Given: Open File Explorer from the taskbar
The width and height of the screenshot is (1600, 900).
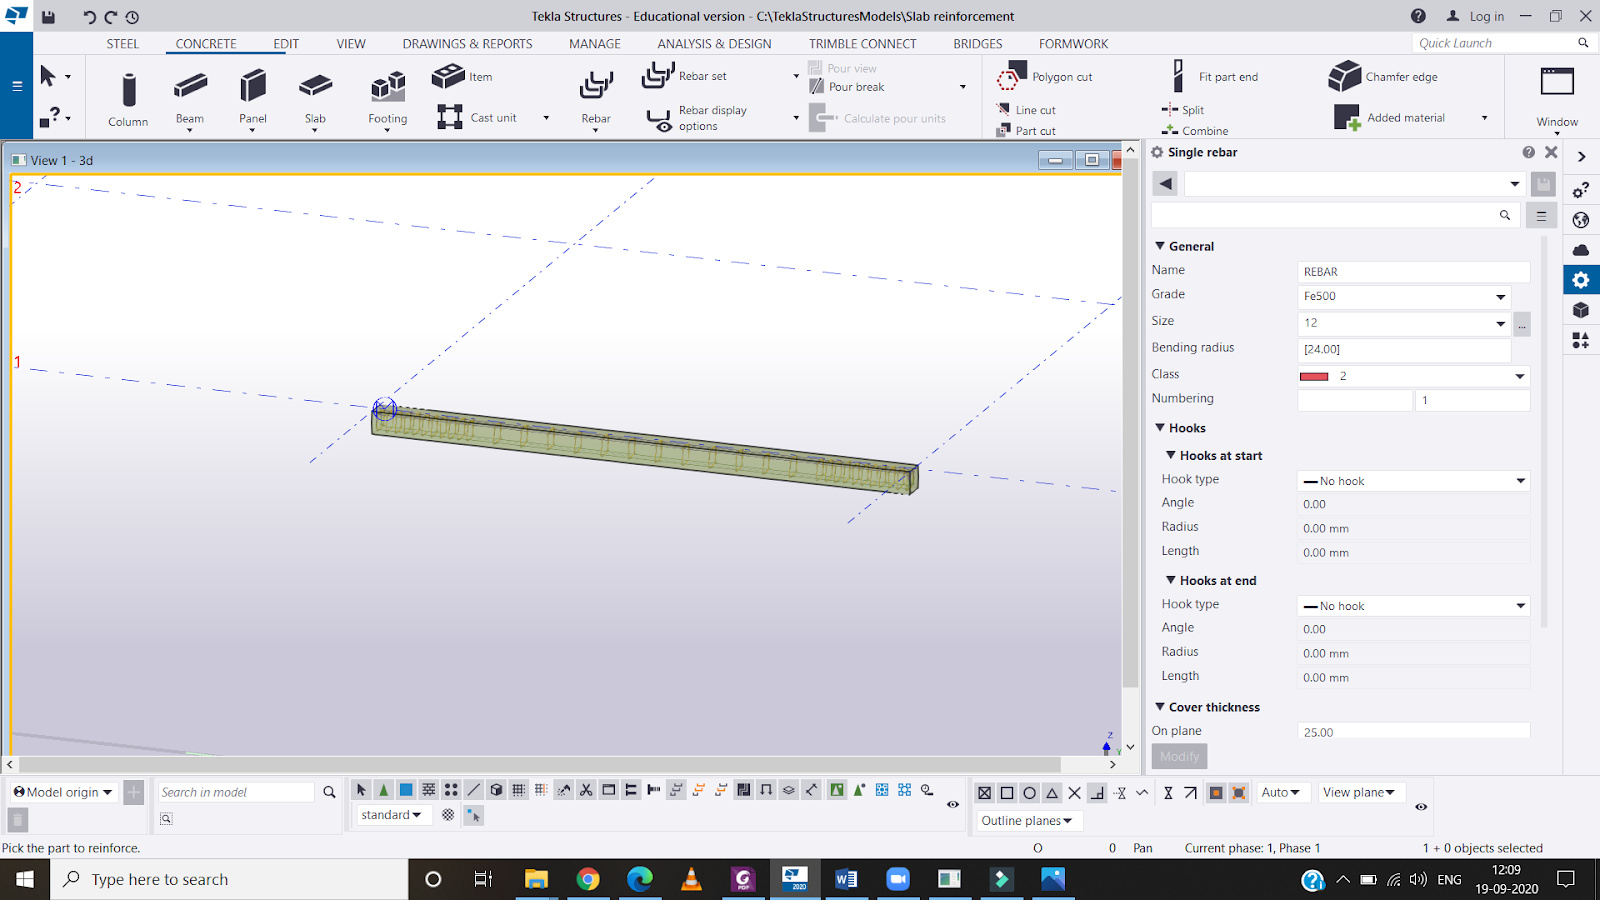Looking at the screenshot, I should [x=537, y=879].
